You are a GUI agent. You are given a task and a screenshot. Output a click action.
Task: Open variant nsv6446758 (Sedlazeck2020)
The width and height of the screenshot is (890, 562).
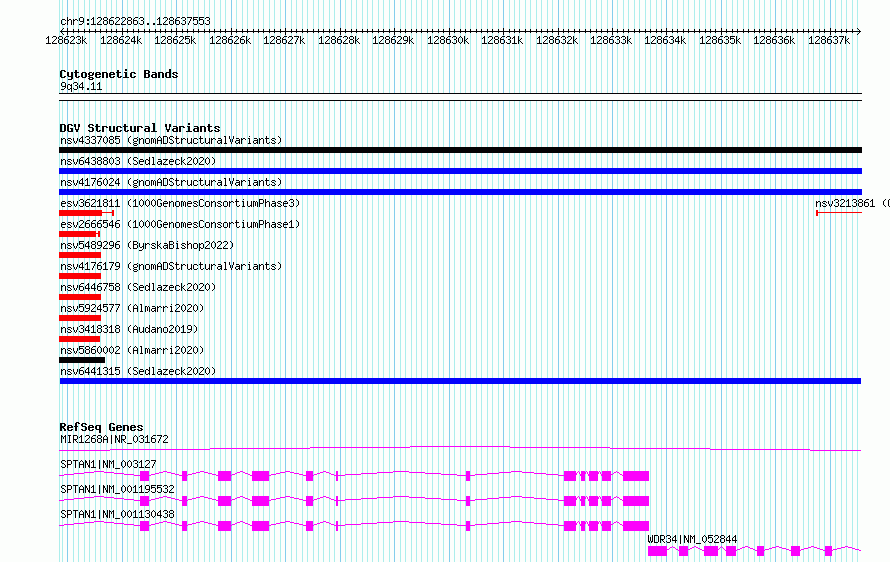click(138, 287)
